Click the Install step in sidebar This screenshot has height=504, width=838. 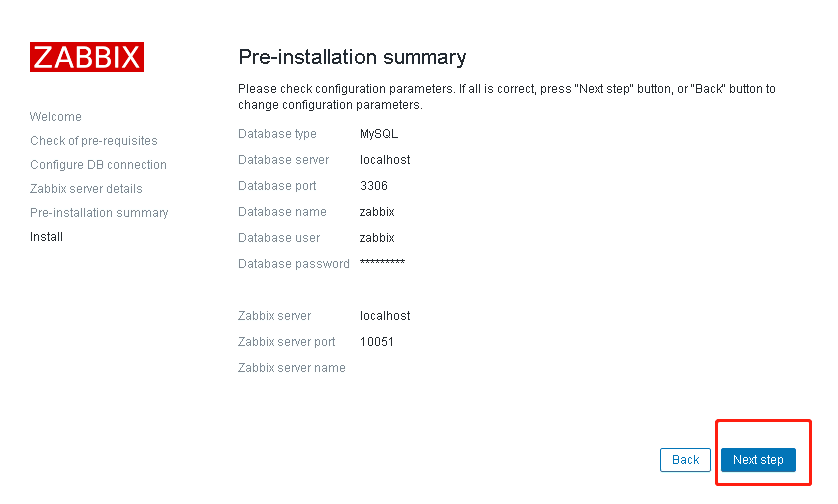coord(46,237)
